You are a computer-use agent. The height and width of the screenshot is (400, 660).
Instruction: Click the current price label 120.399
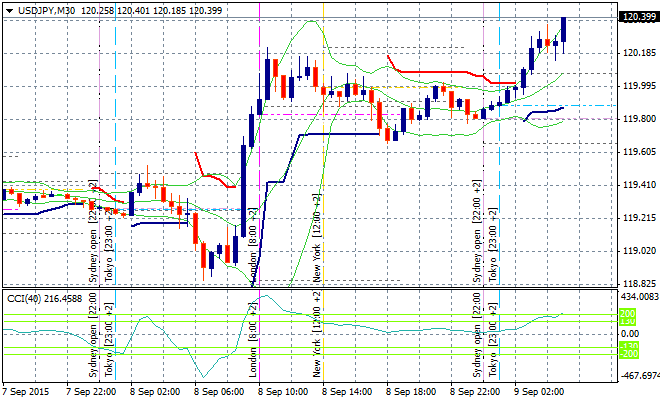(638, 17)
